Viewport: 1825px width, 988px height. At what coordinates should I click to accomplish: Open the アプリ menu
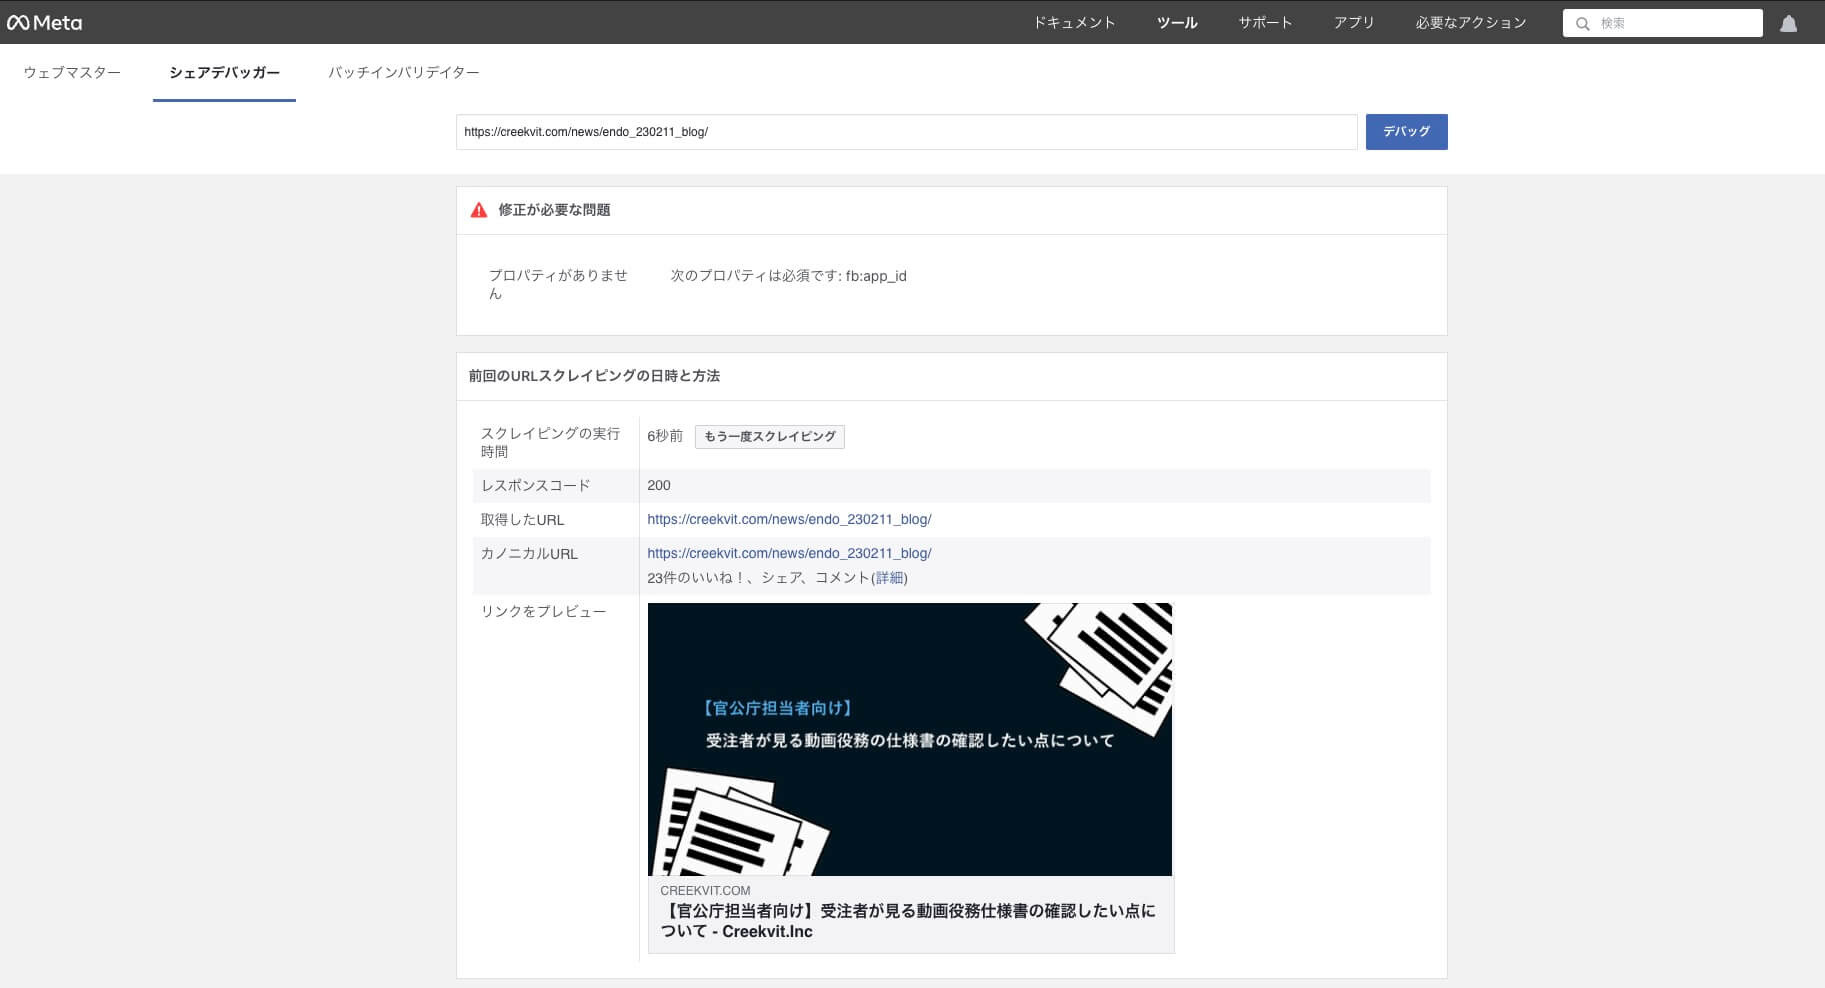(1353, 22)
